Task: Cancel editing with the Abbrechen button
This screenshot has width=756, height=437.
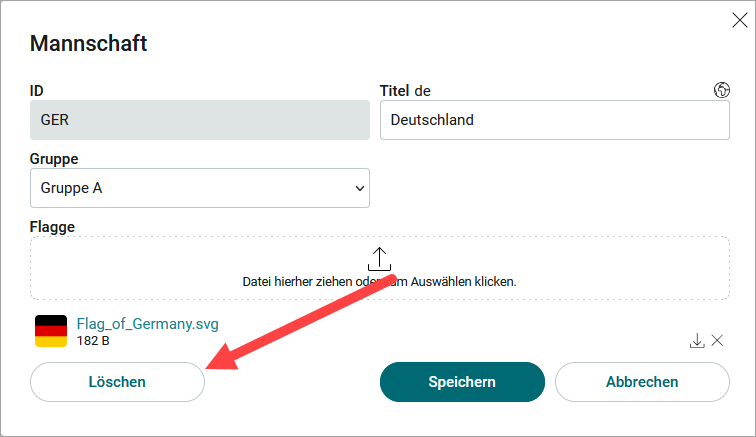Action: [x=642, y=382]
